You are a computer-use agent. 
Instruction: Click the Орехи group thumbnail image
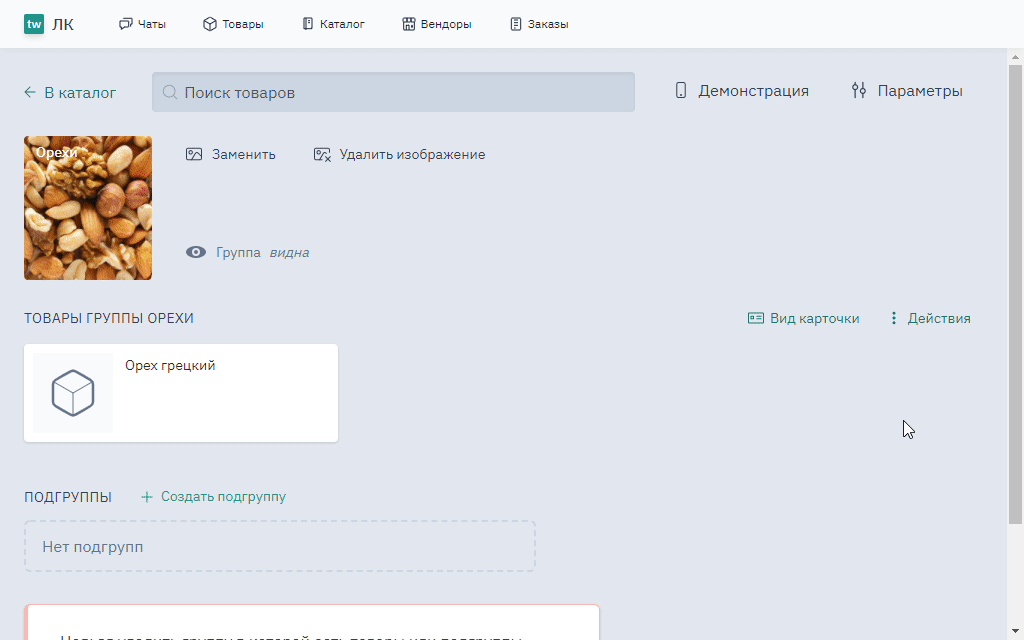88,208
